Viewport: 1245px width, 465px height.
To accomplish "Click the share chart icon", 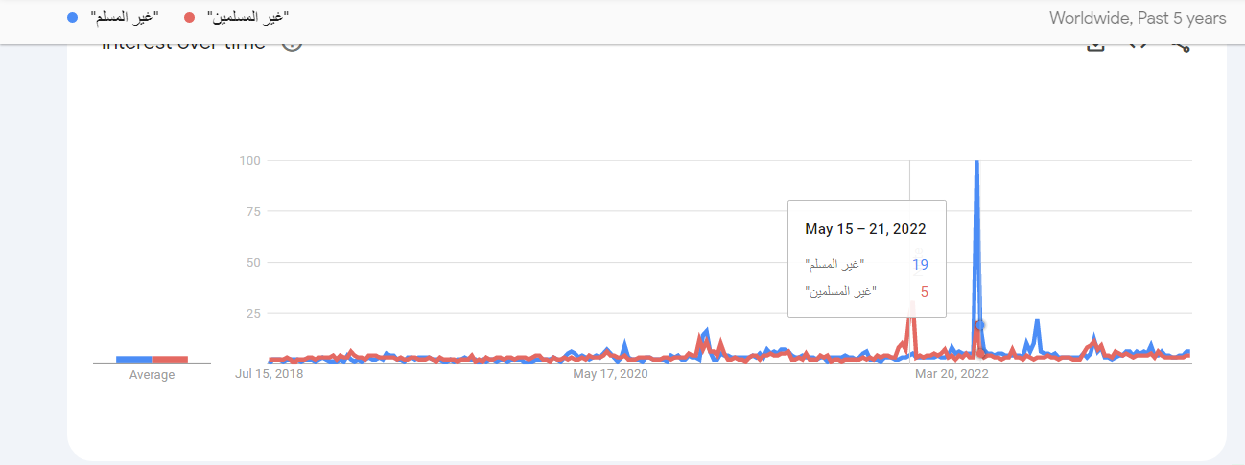I will 1180,45.
